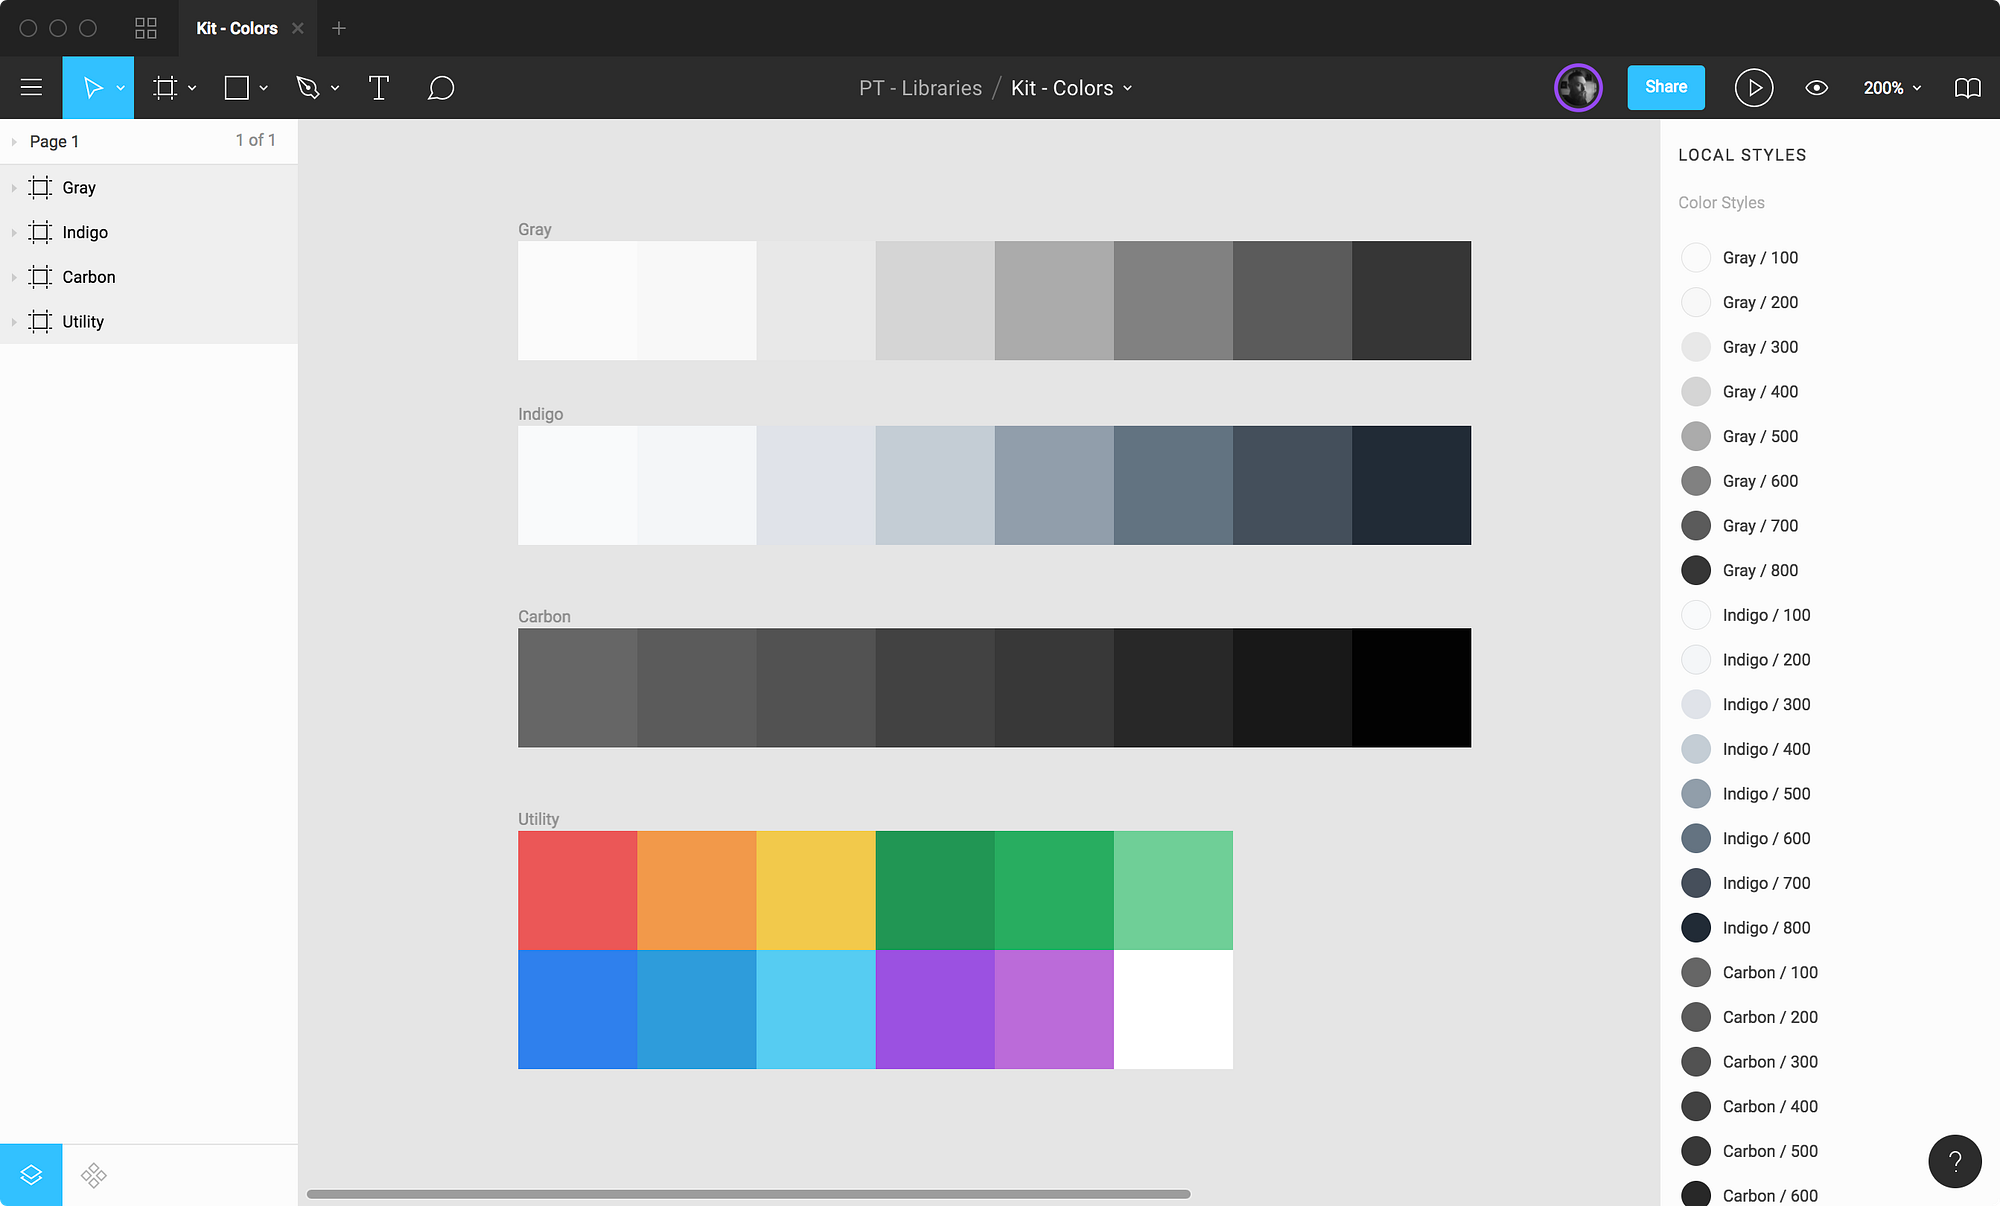Toggle the observation eye mode

pyautogui.click(x=1816, y=87)
